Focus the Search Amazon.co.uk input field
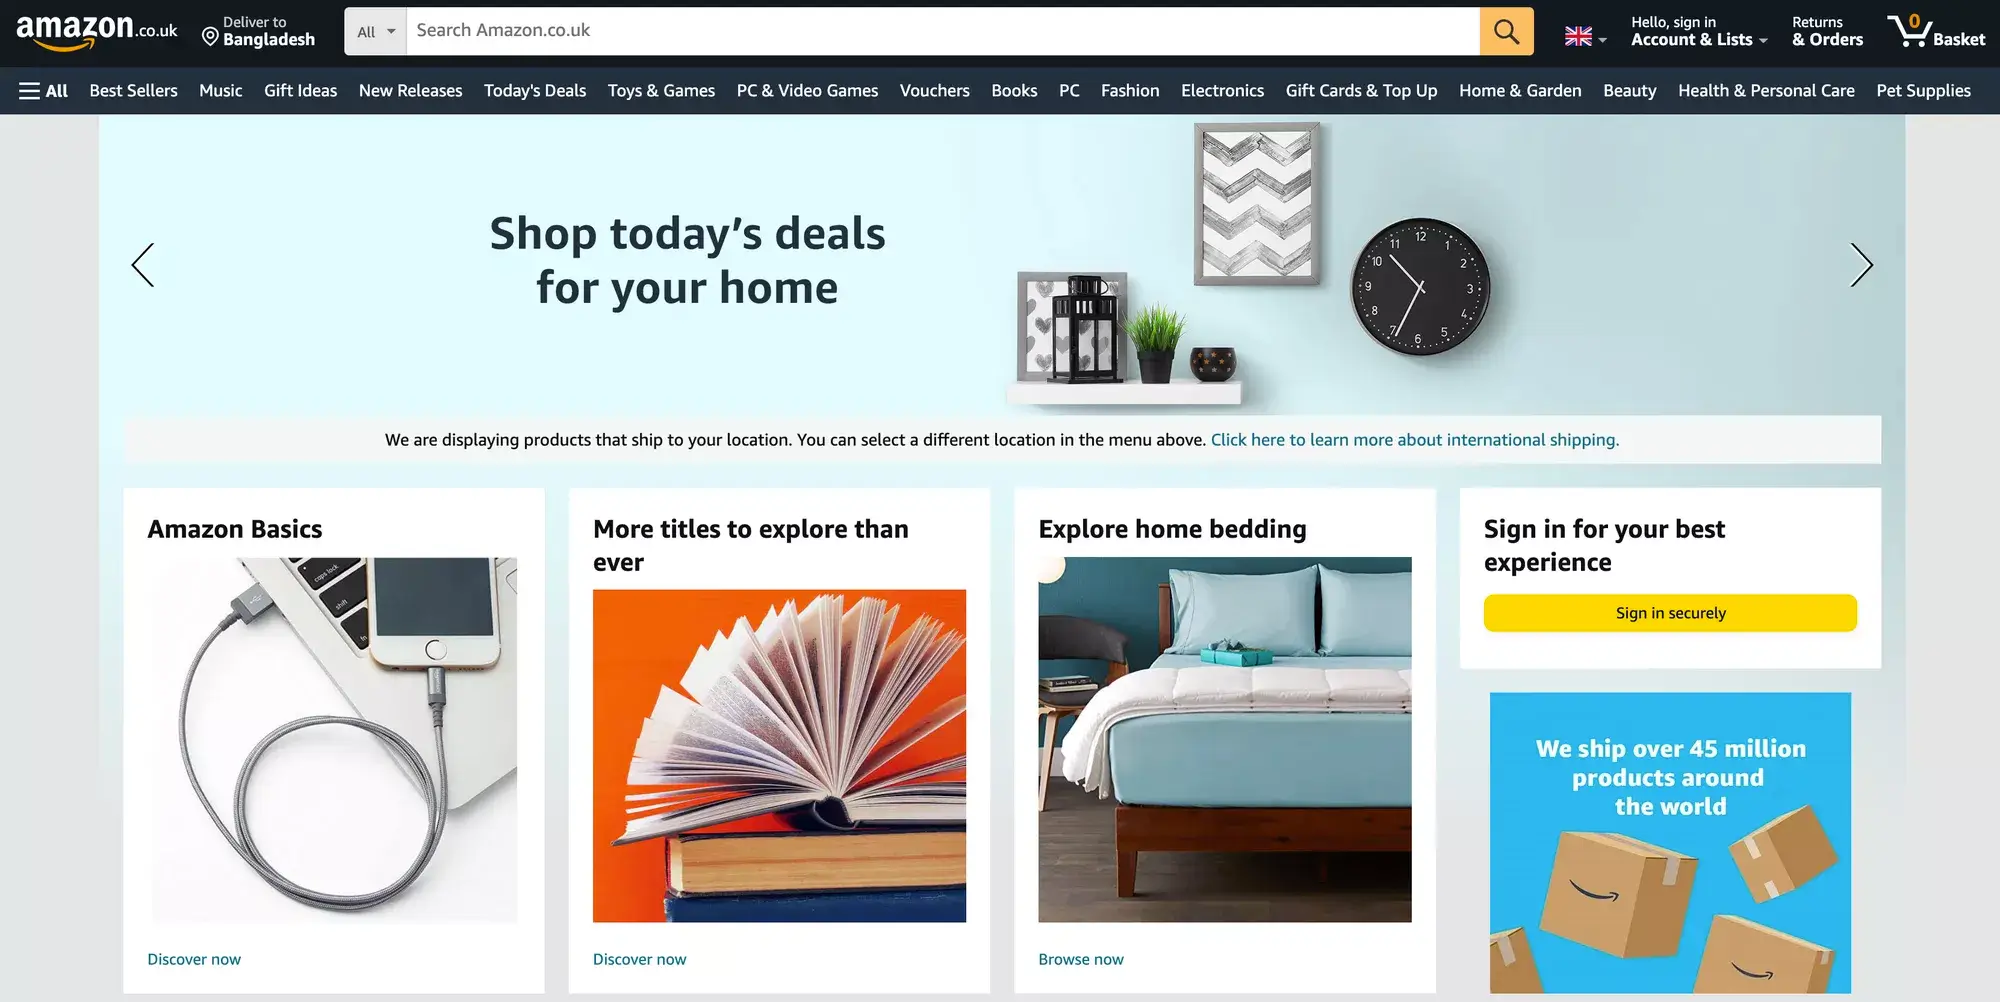This screenshot has height=1002, width=2000. click(x=942, y=31)
